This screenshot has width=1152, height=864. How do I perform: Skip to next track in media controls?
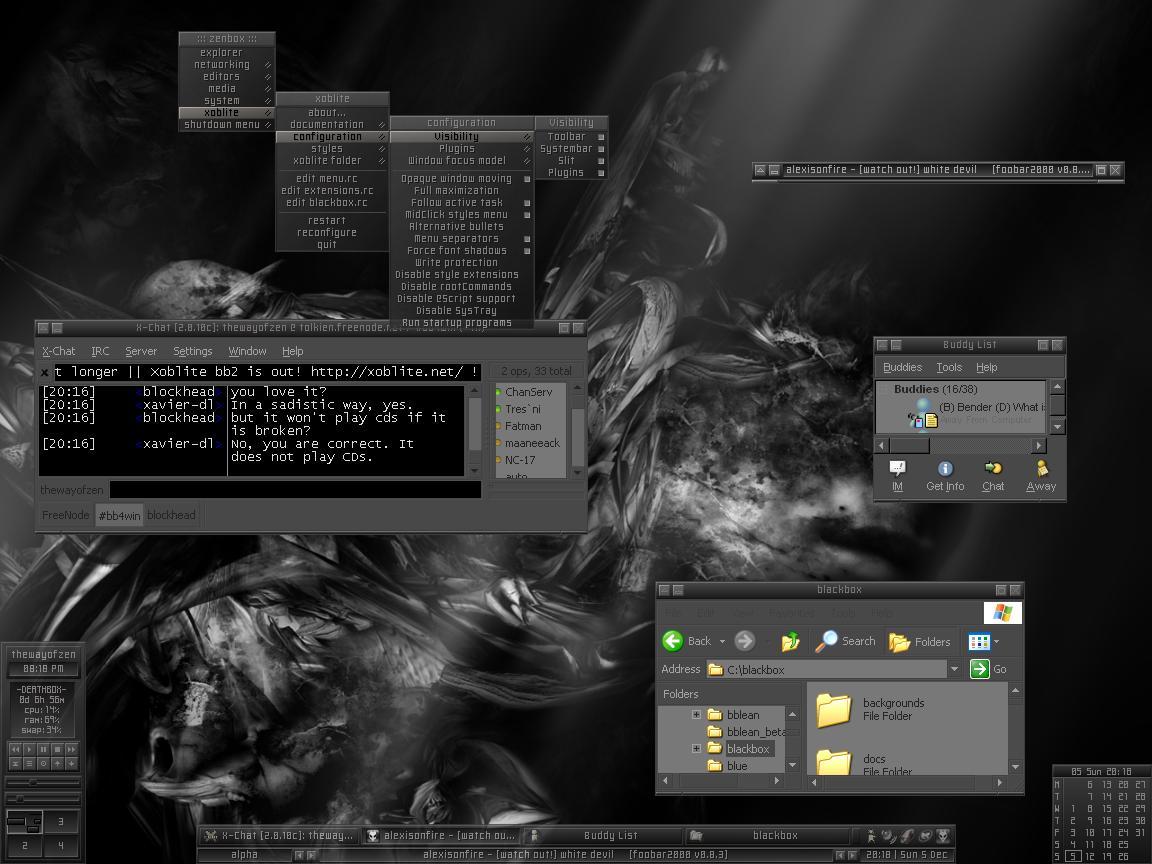pyautogui.click(x=71, y=749)
